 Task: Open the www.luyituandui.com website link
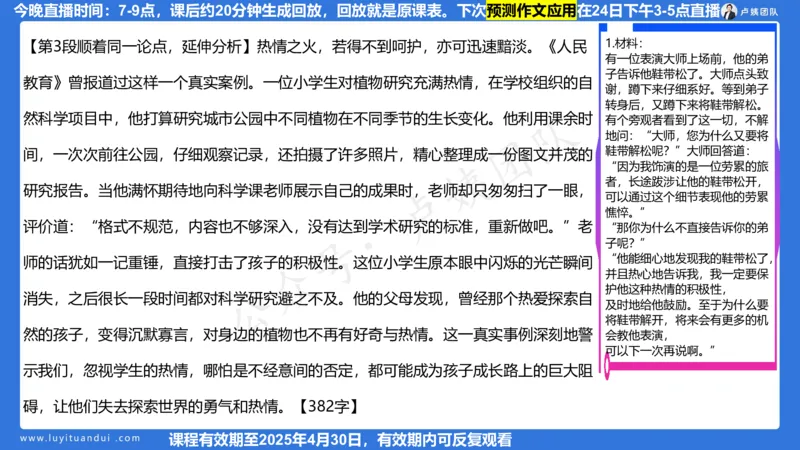pos(80,438)
